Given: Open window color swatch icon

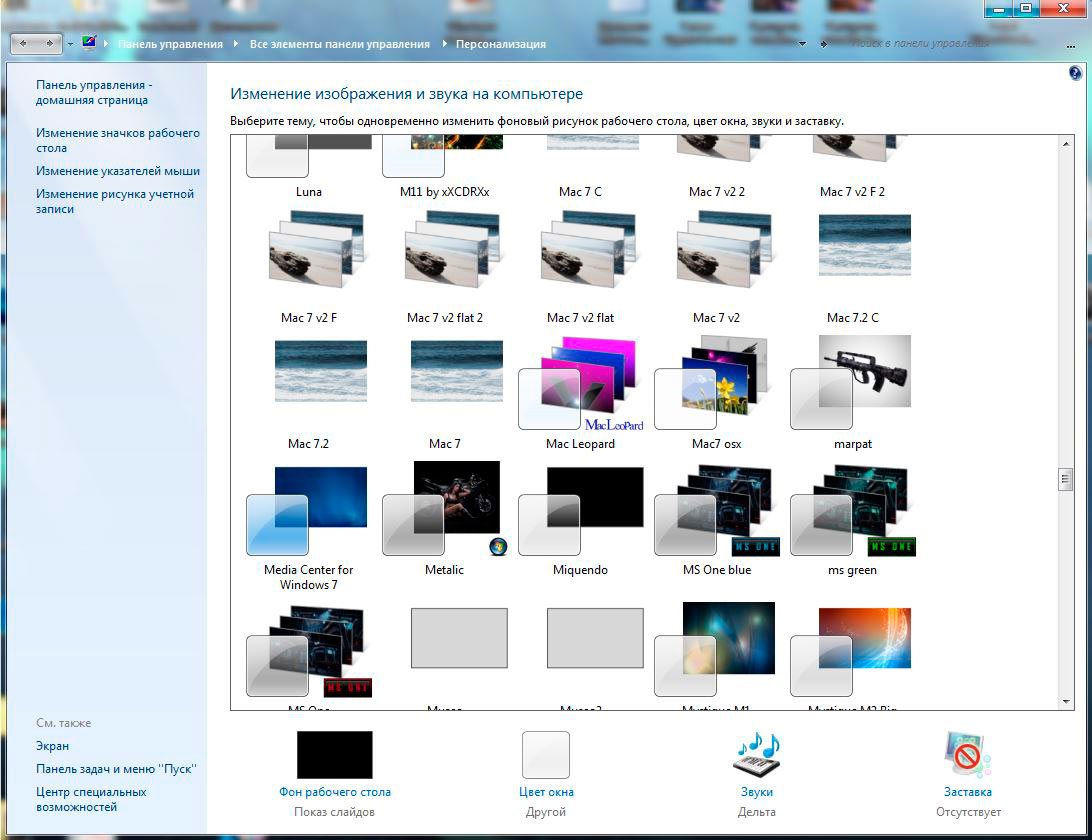Looking at the screenshot, I should (x=546, y=754).
